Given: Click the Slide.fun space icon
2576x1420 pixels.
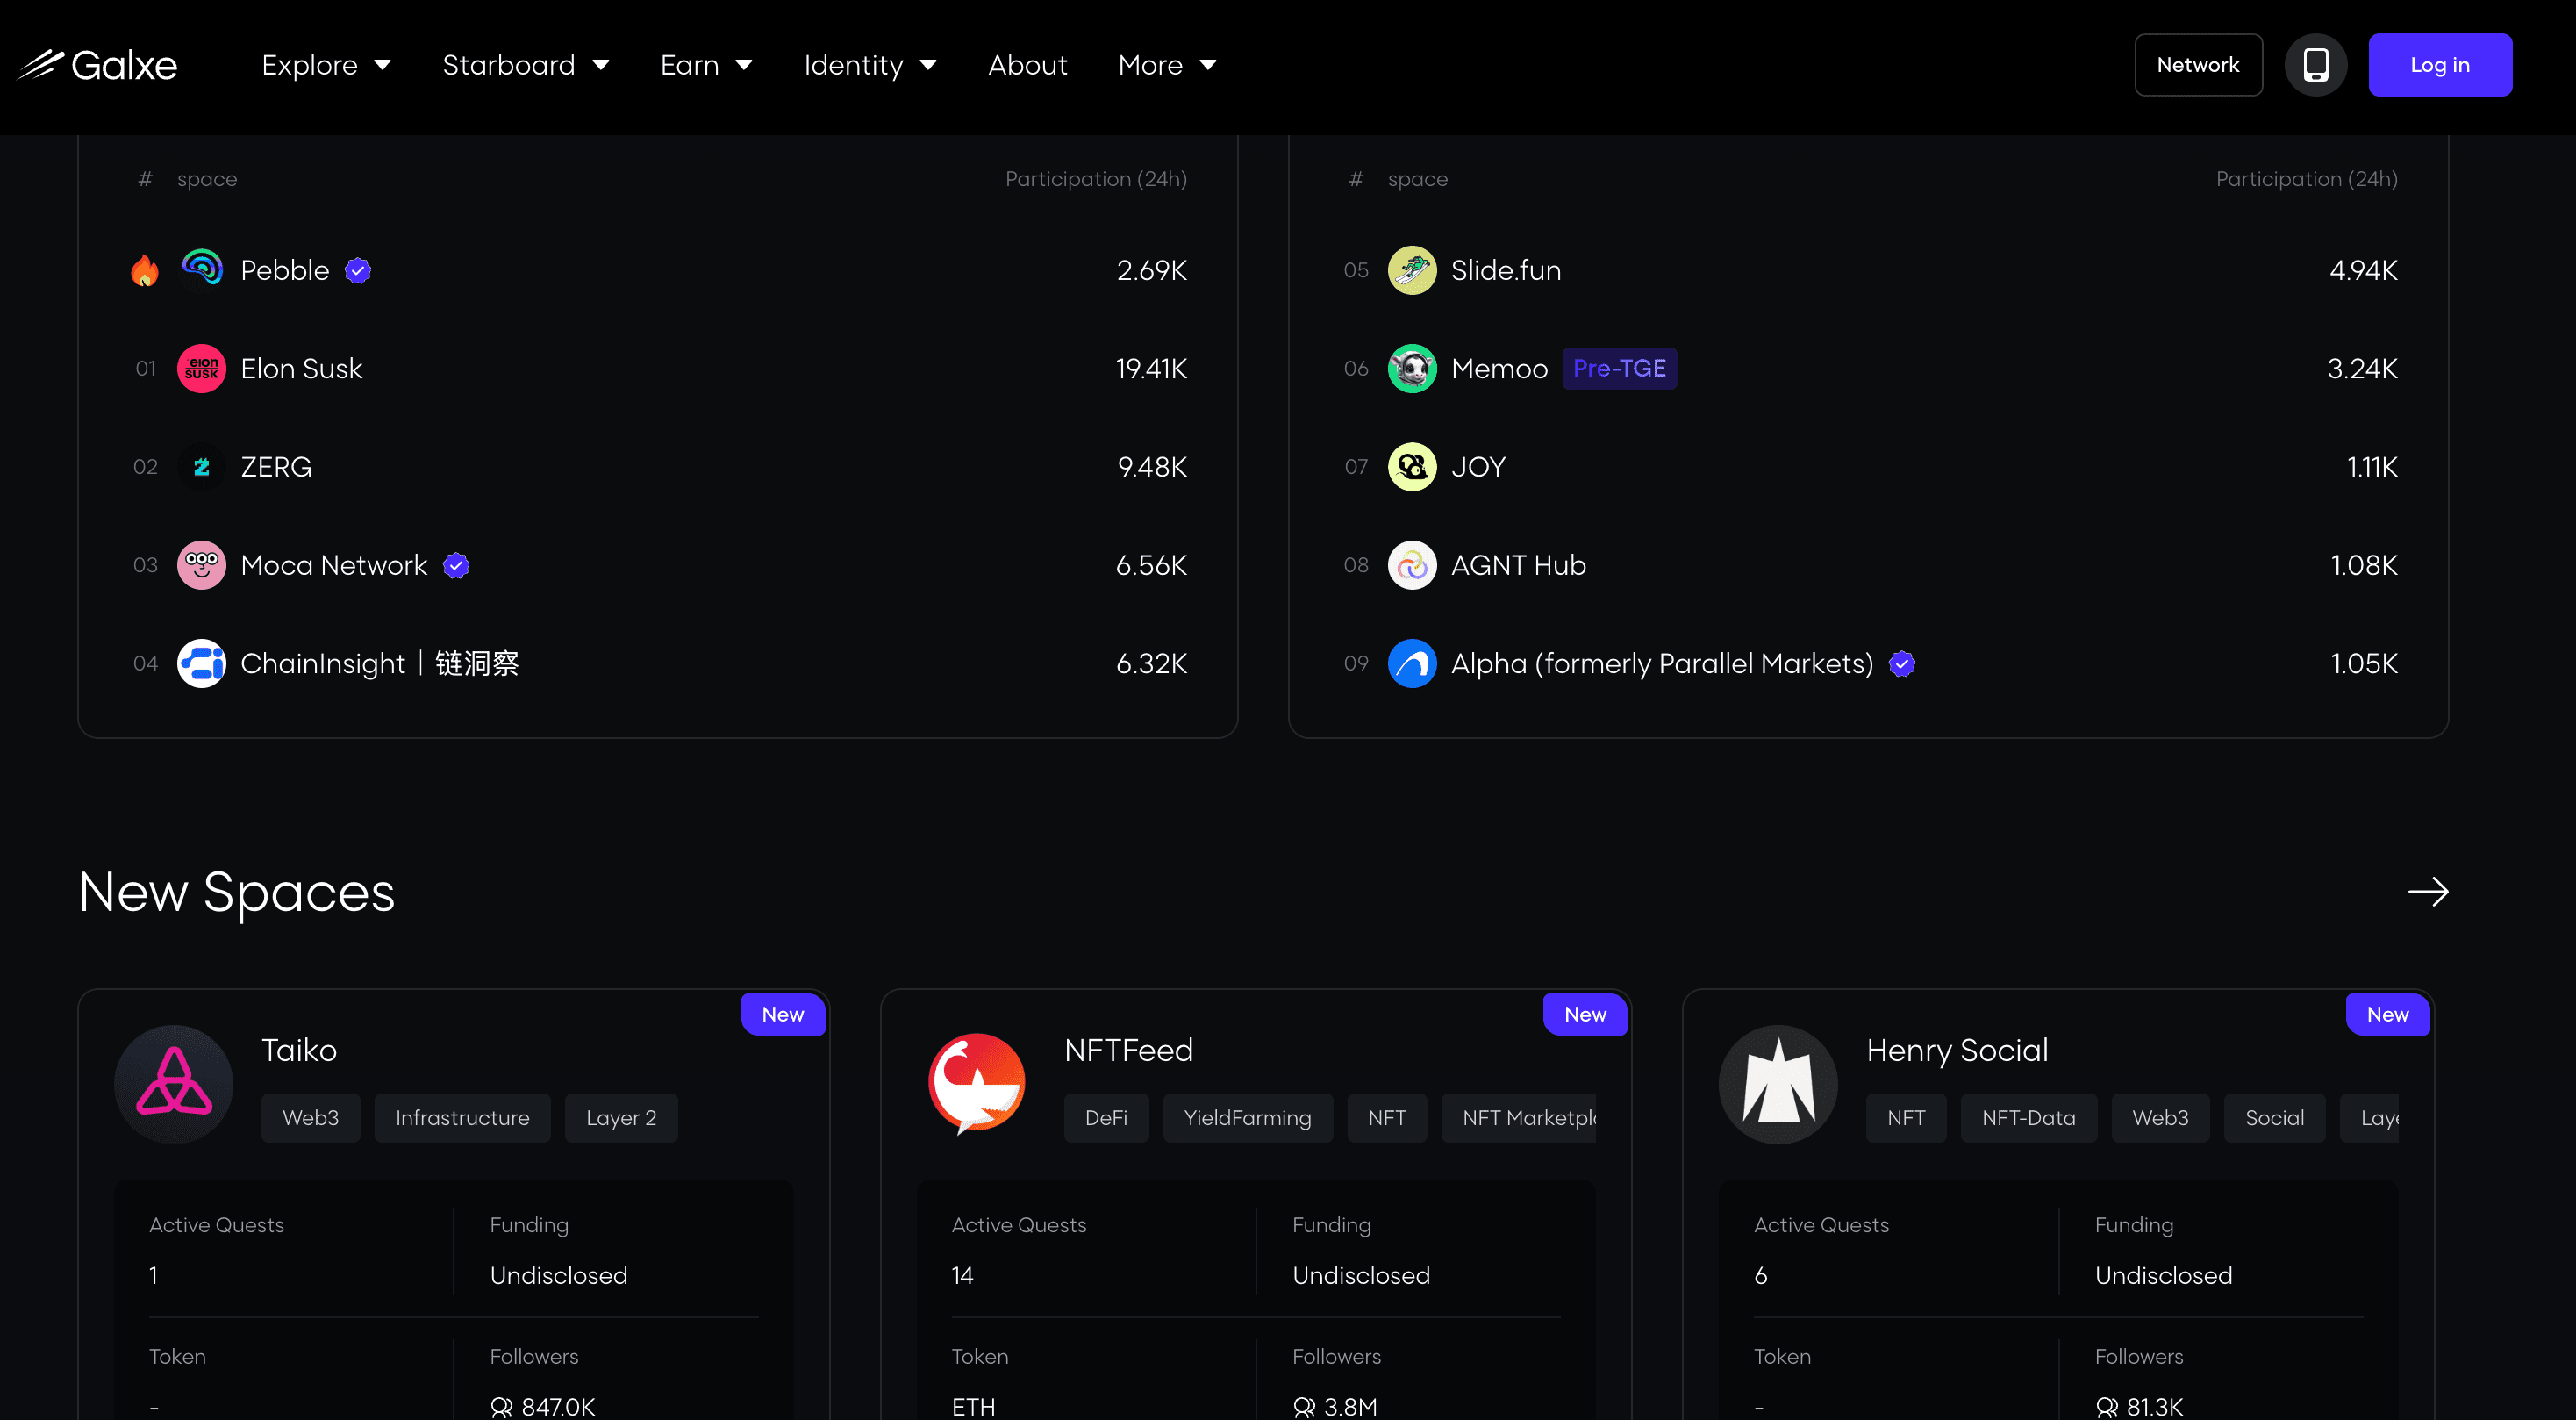Looking at the screenshot, I should pos(1412,269).
